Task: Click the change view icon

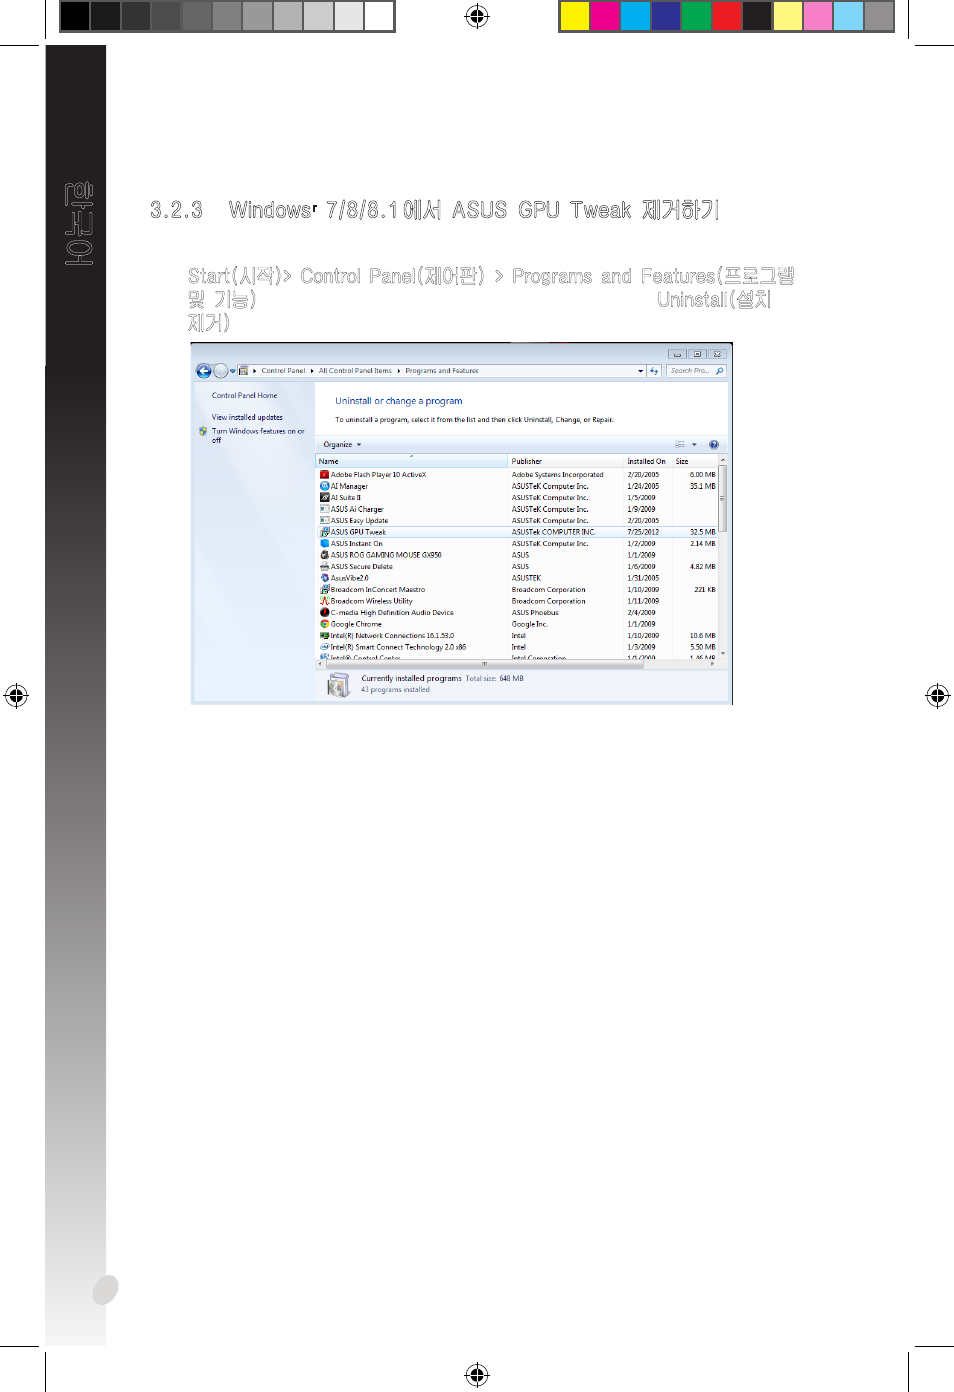Action: pos(680,445)
